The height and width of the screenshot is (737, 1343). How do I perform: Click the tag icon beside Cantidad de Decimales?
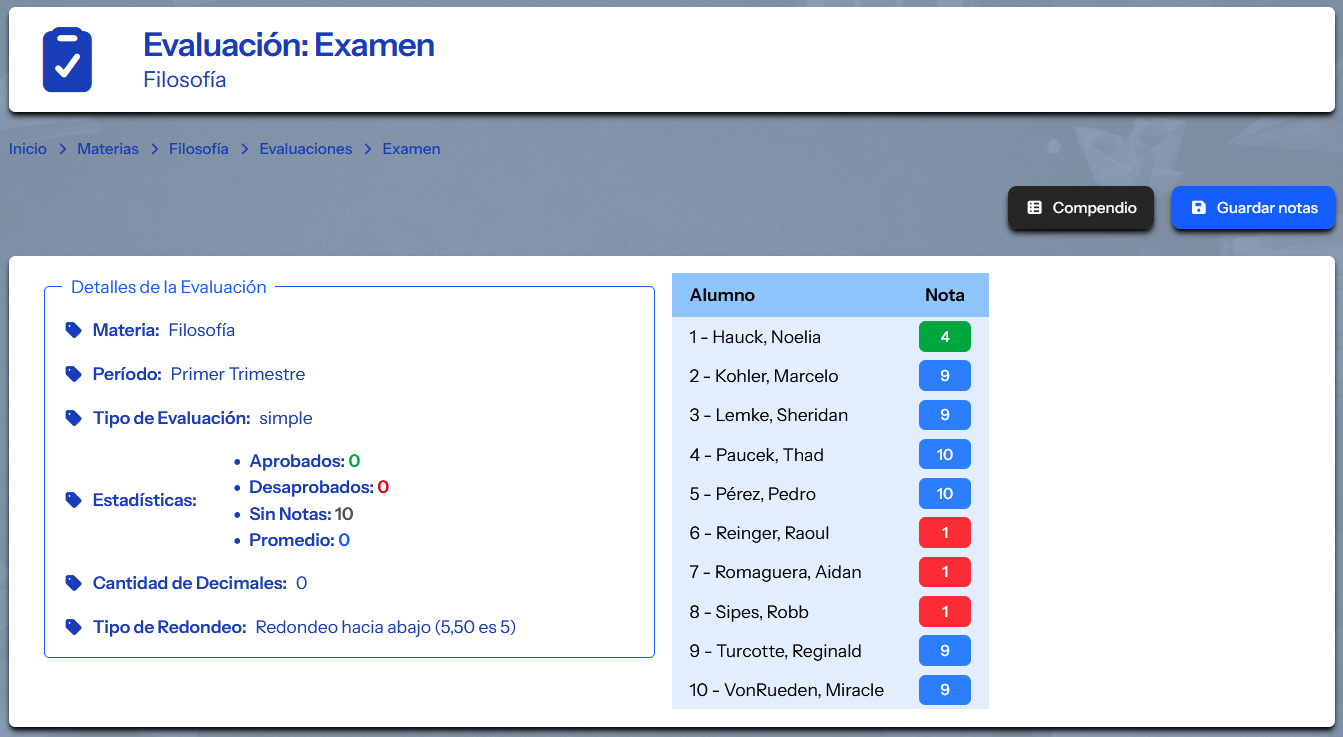(x=73, y=583)
